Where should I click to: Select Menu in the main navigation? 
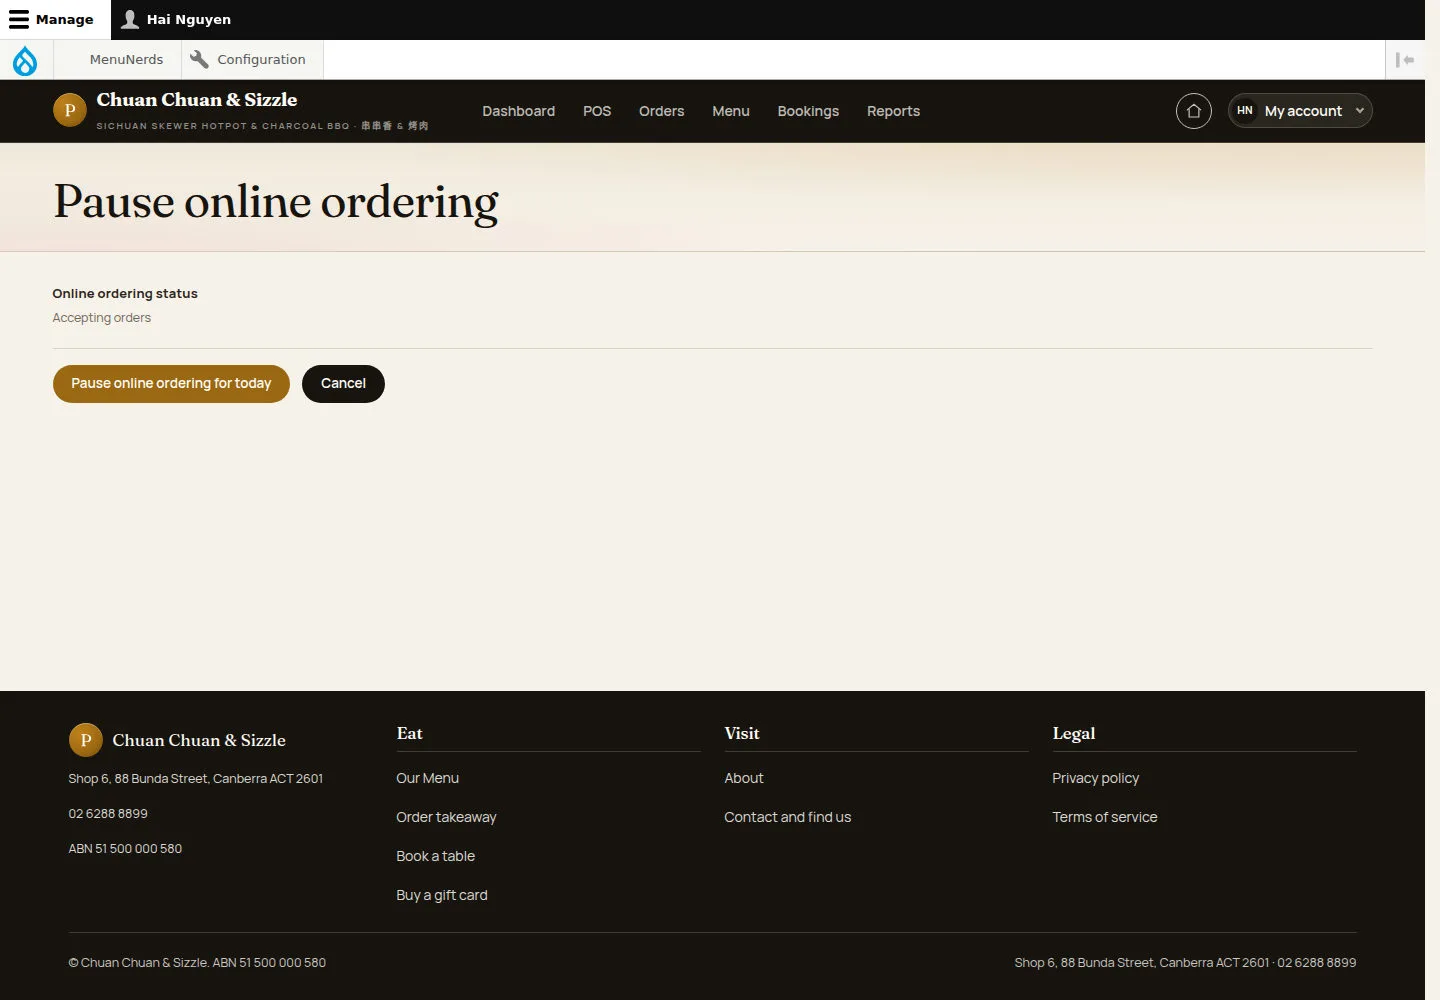click(x=731, y=111)
